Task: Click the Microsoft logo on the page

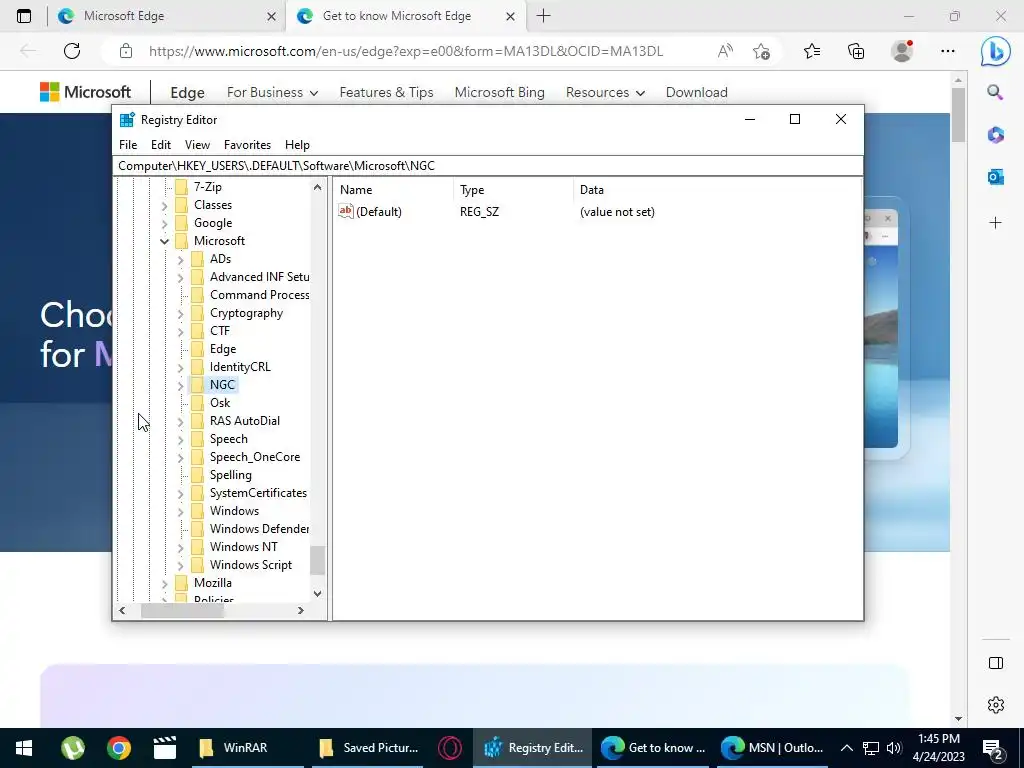Action: pyautogui.click(x=86, y=92)
